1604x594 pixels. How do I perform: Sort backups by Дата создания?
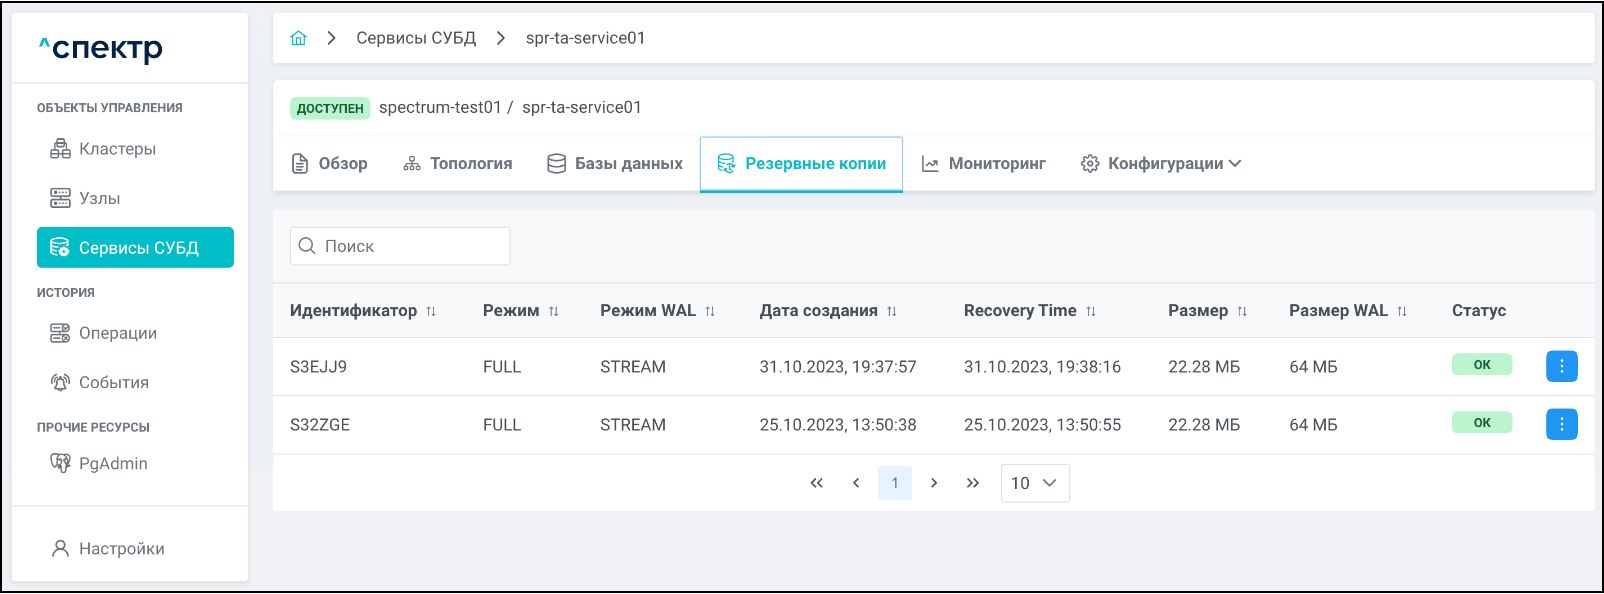pyautogui.click(x=891, y=311)
